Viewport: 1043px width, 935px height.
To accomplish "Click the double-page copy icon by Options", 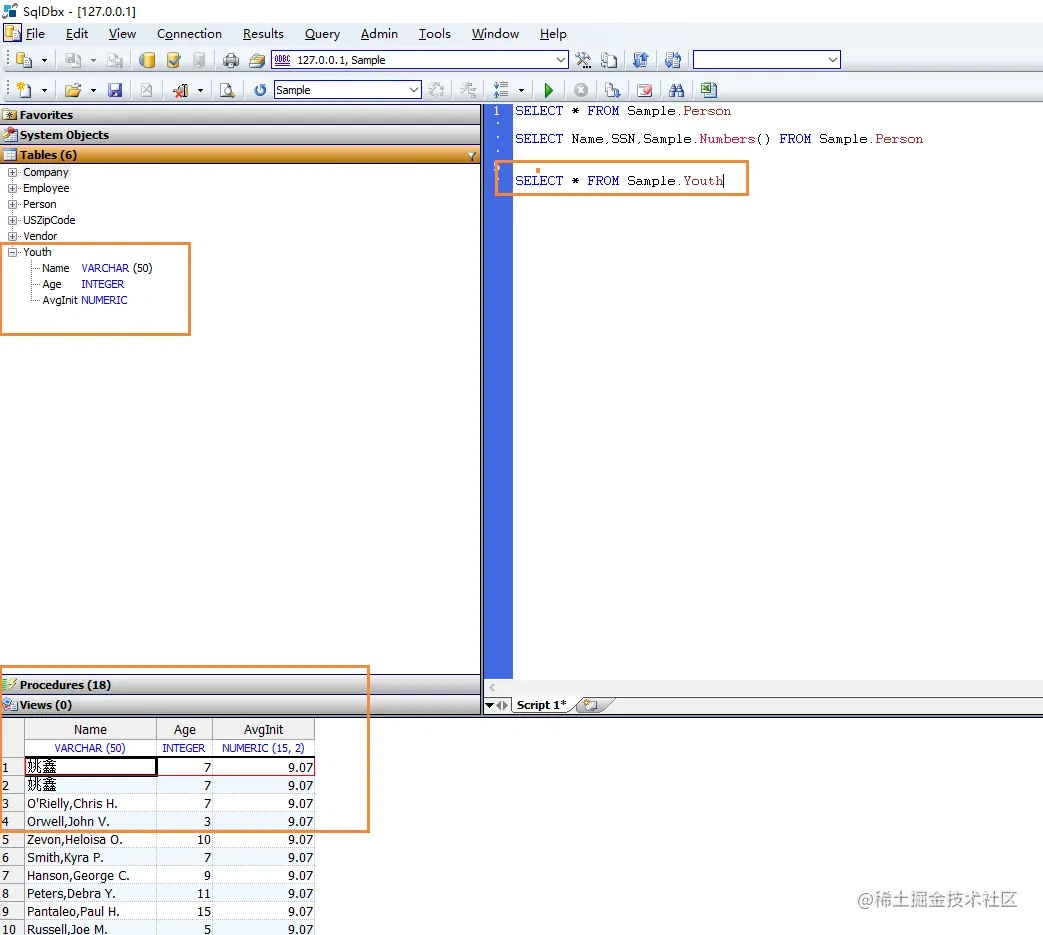I will (609, 61).
